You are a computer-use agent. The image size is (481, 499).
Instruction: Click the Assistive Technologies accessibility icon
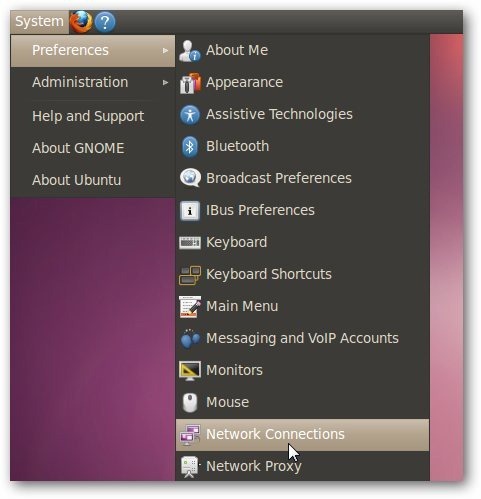click(x=190, y=115)
